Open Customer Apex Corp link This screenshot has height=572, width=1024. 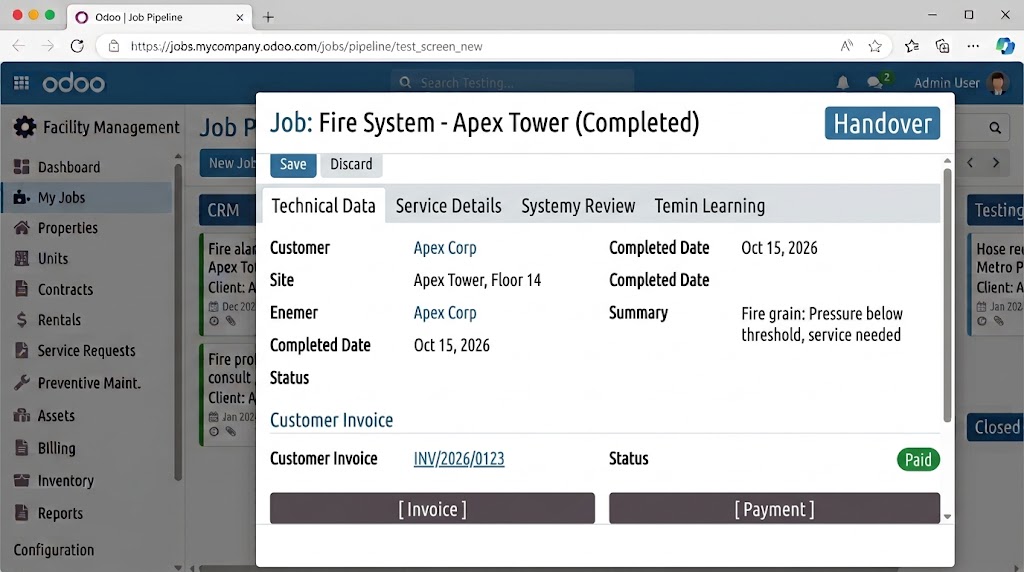point(445,247)
